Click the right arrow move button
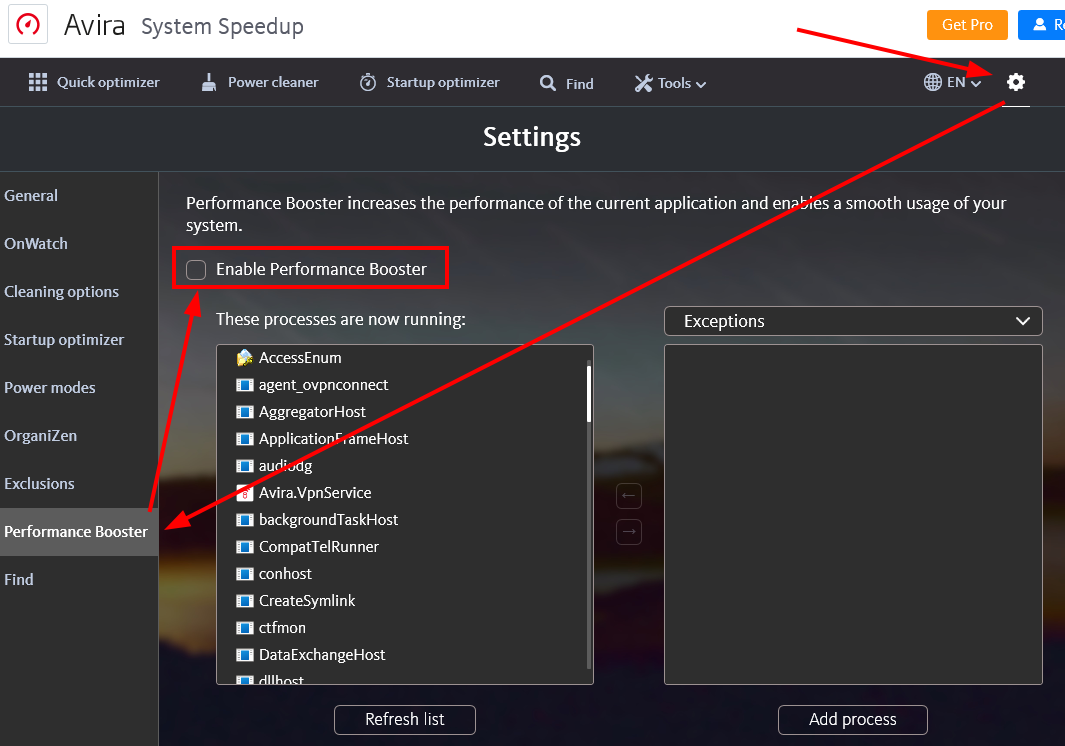Viewport: 1065px width, 746px height. tap(628, 532)
